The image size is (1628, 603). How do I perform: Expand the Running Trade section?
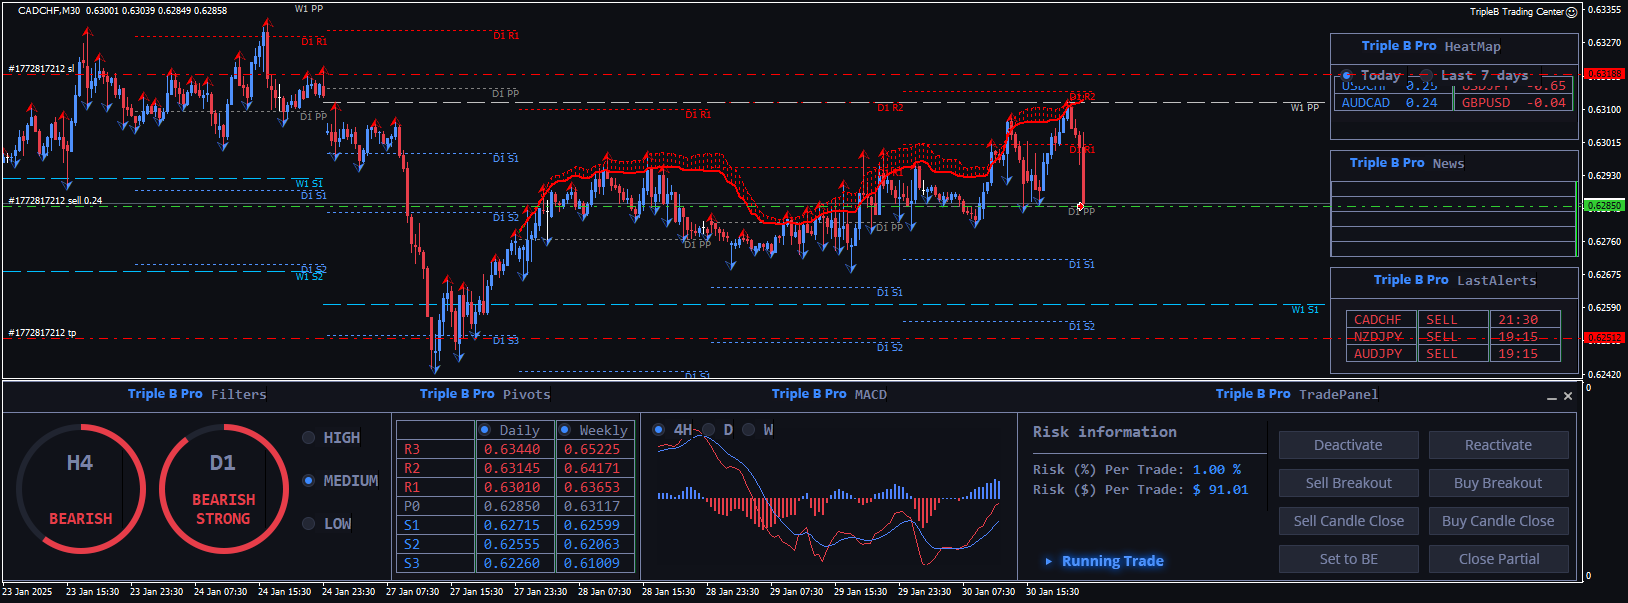[x=1049, y=561]
